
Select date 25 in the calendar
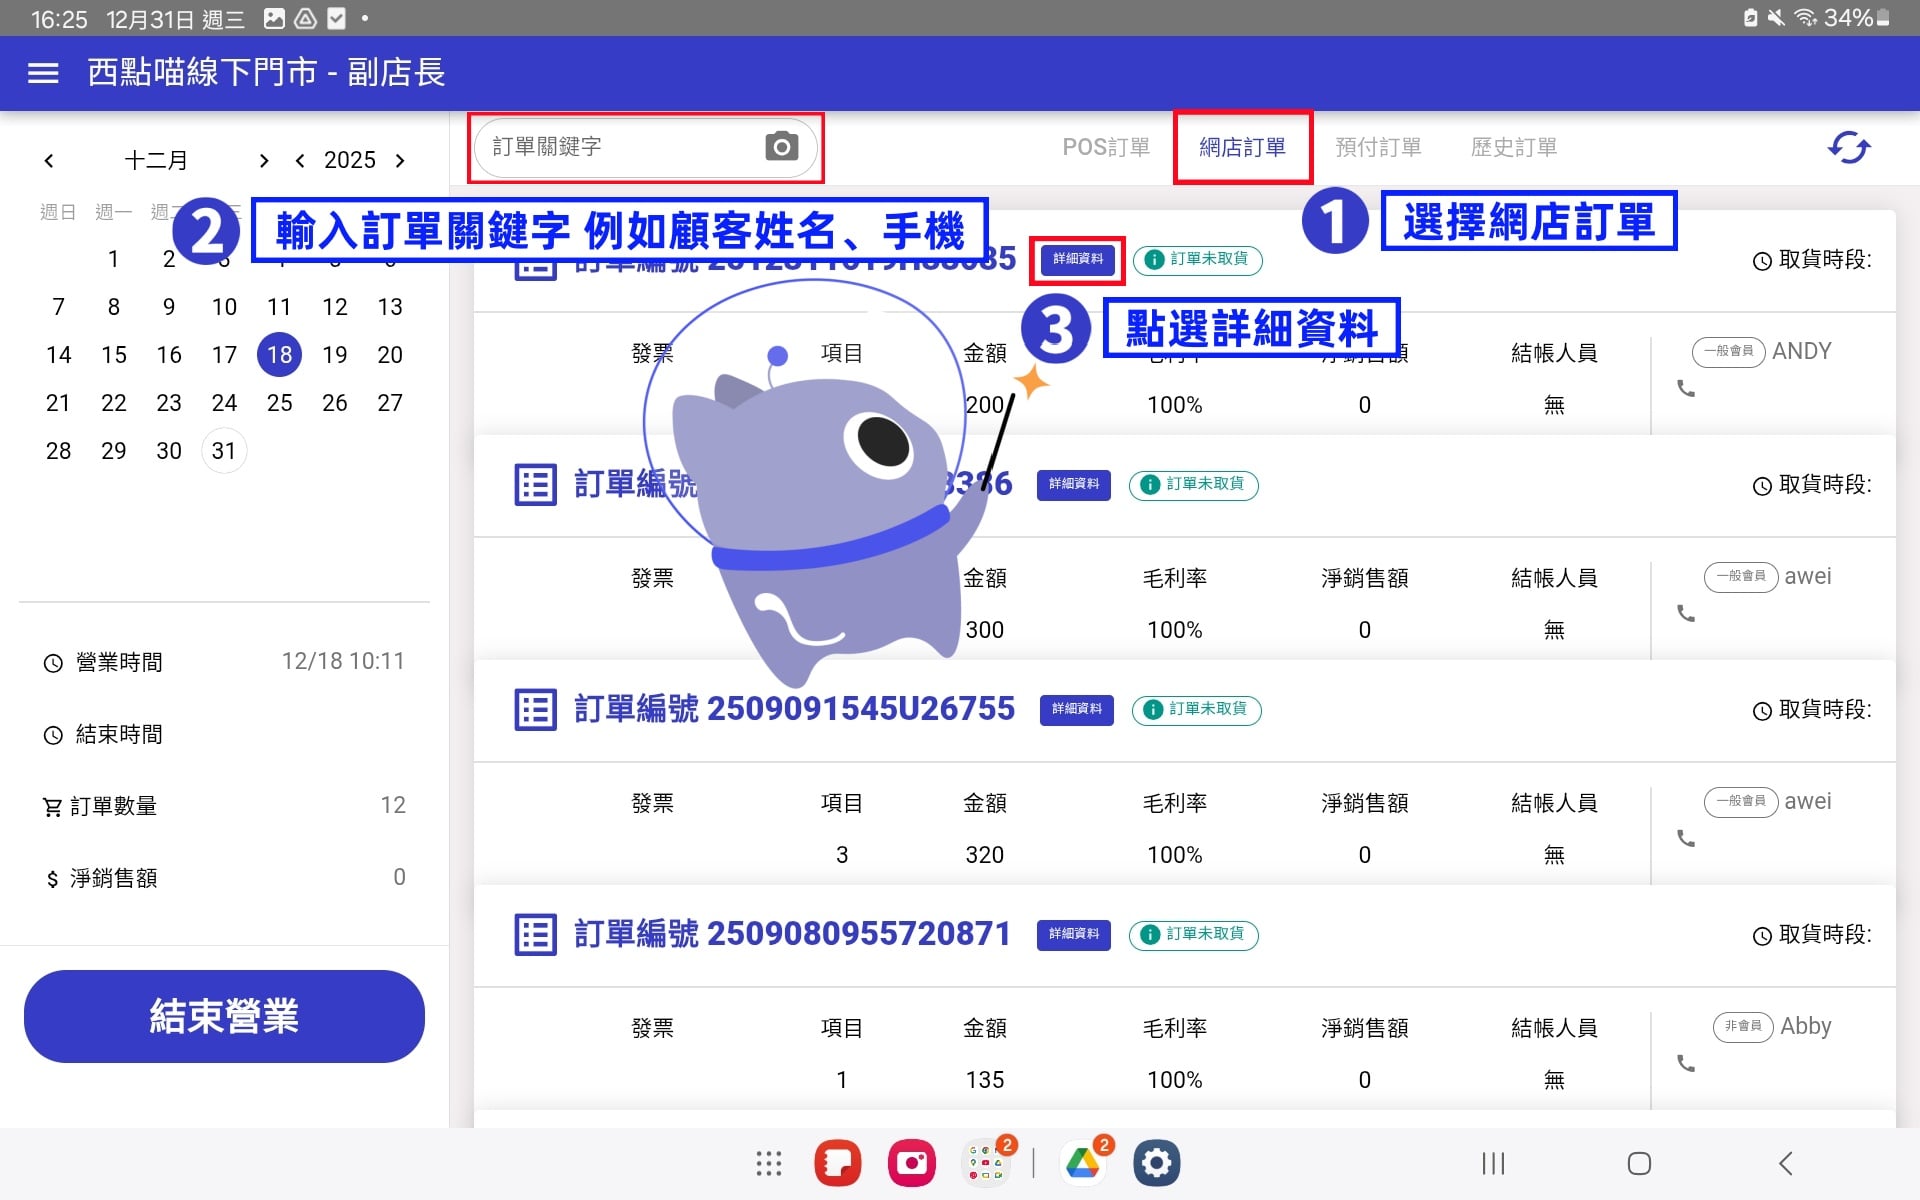(280, 403)
